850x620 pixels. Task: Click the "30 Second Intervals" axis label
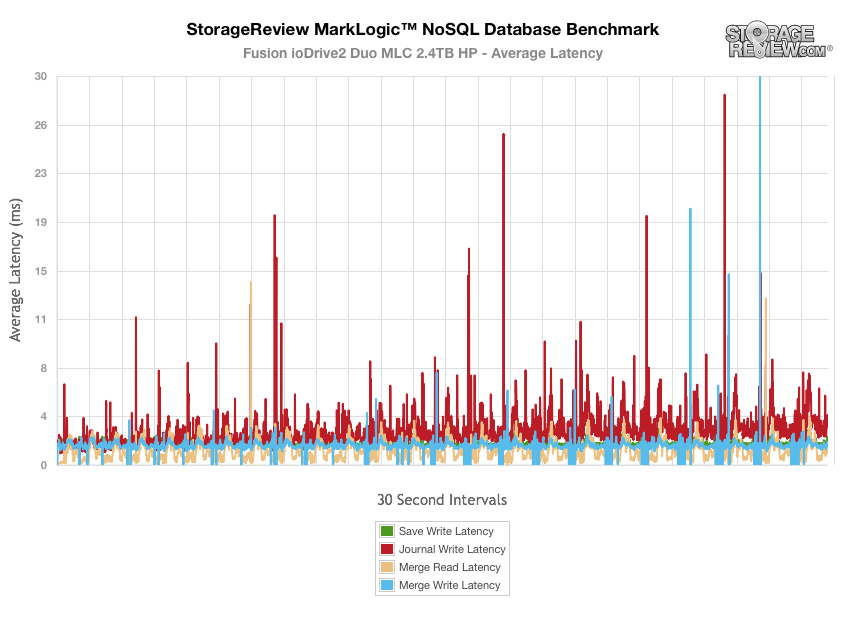(x=442, y=500)
